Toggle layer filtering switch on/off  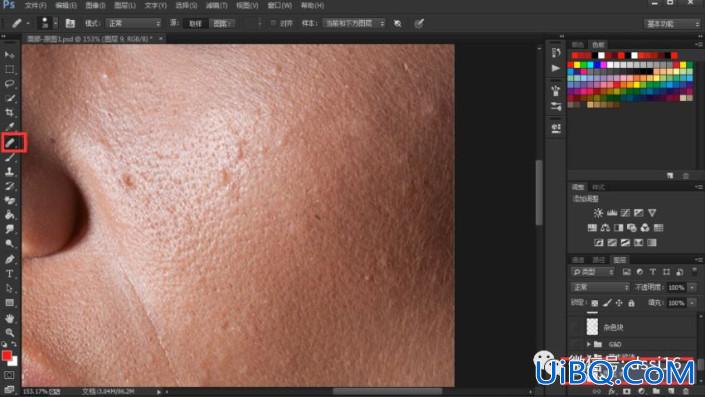(695, 272)
